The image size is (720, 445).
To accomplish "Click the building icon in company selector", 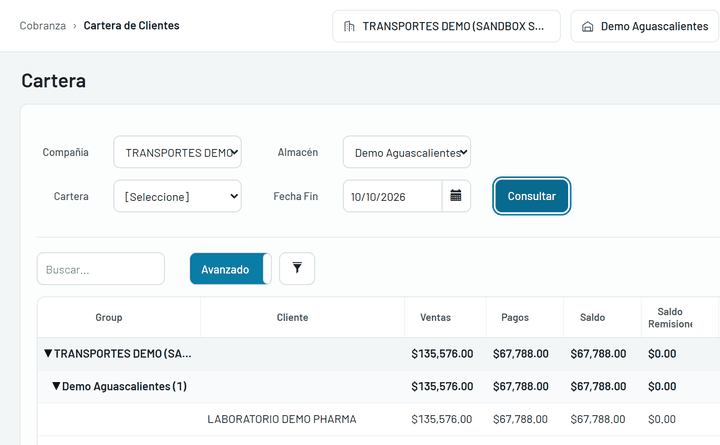I will (x=349, y=27).
